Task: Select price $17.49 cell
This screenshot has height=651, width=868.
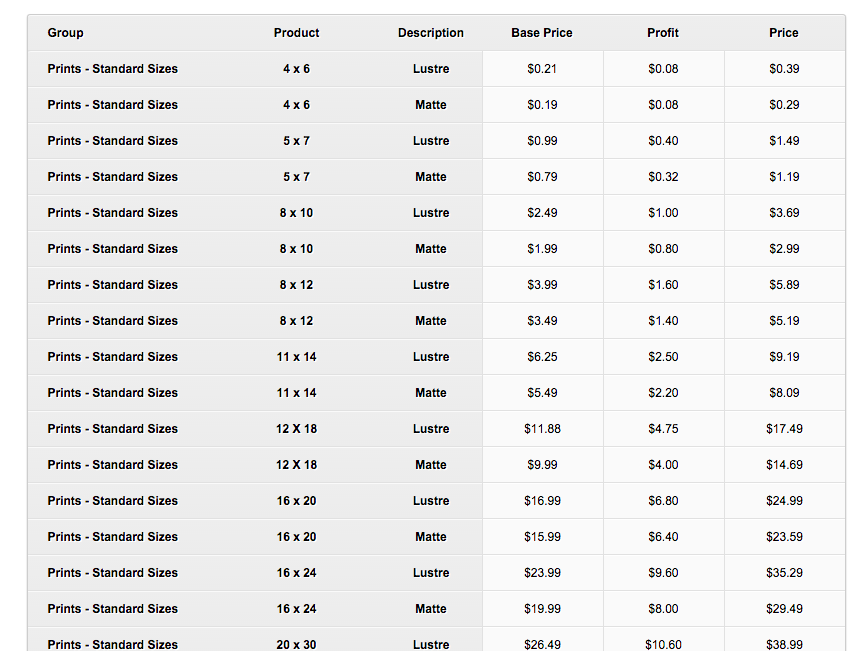Action: point(784,428)
